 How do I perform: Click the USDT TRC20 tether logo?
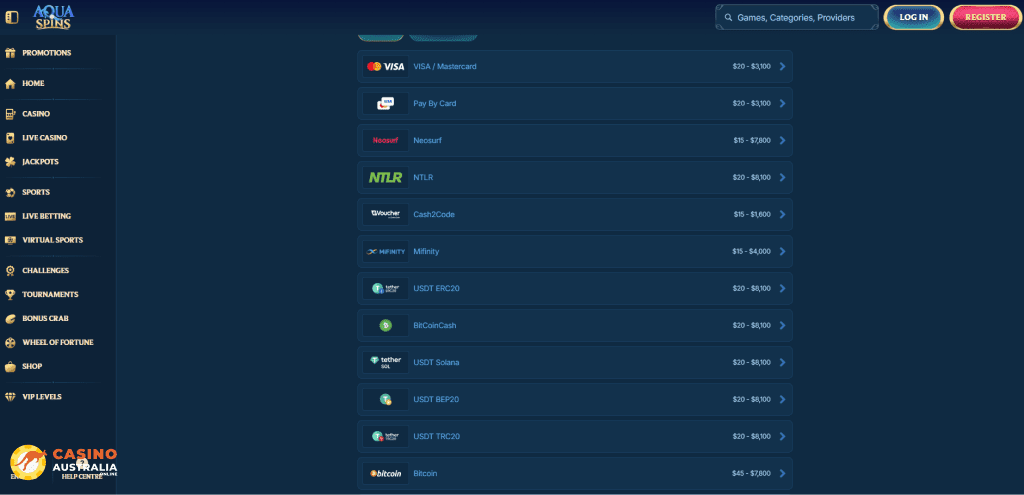386,436
